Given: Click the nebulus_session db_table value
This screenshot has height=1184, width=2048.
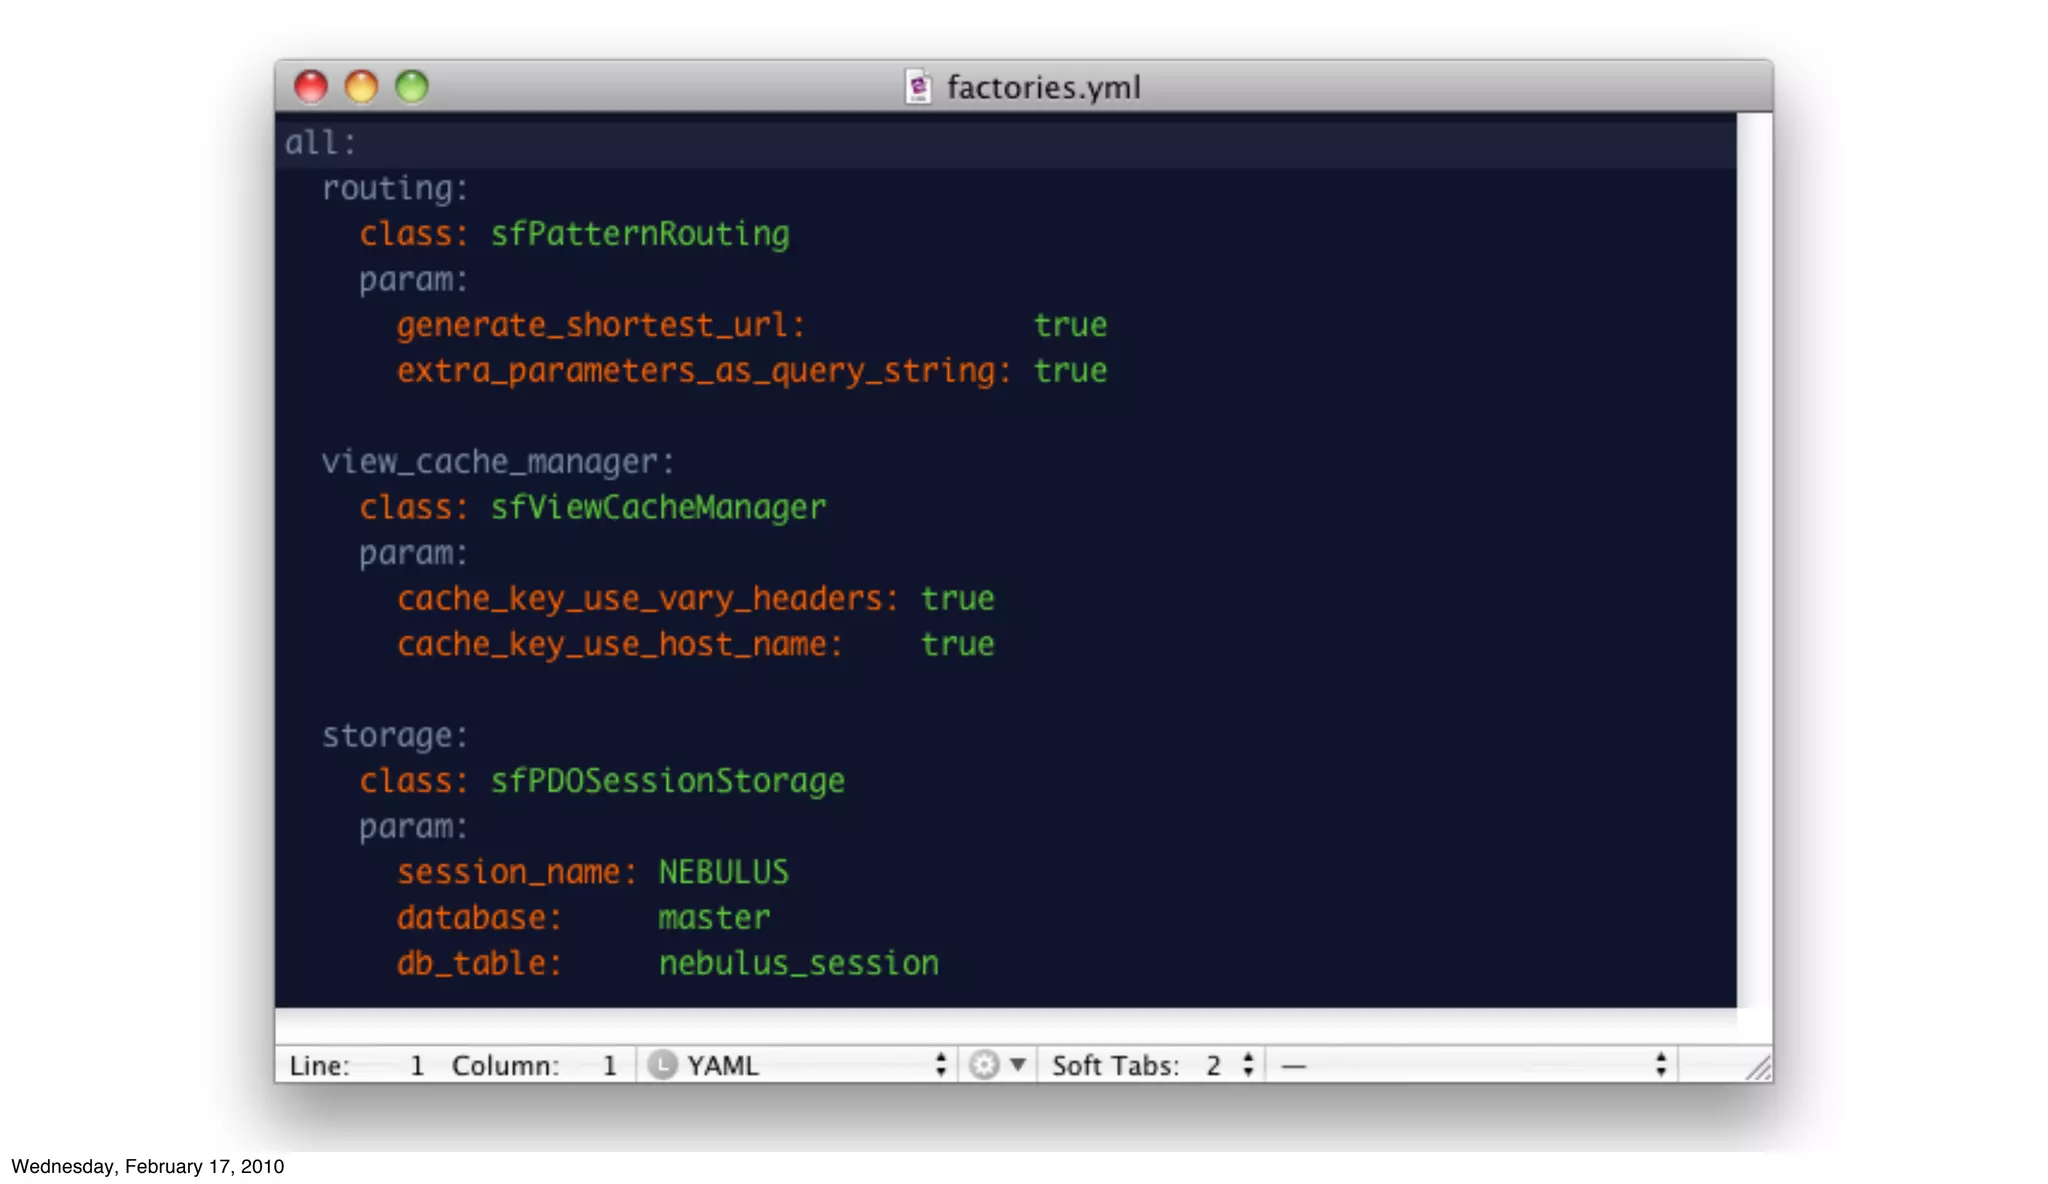Looking at the screenshot, I should [x=798, y=963].
